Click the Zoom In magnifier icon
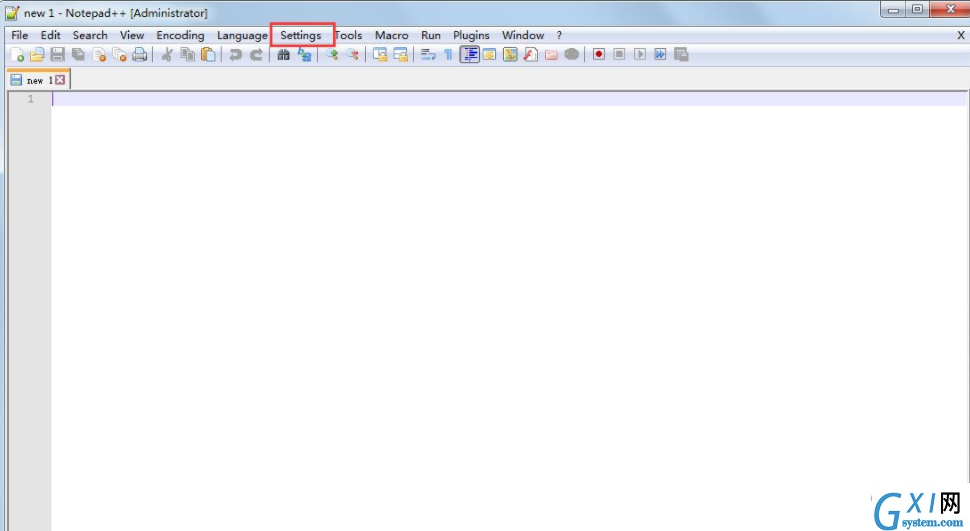 (x=332, y=54)
